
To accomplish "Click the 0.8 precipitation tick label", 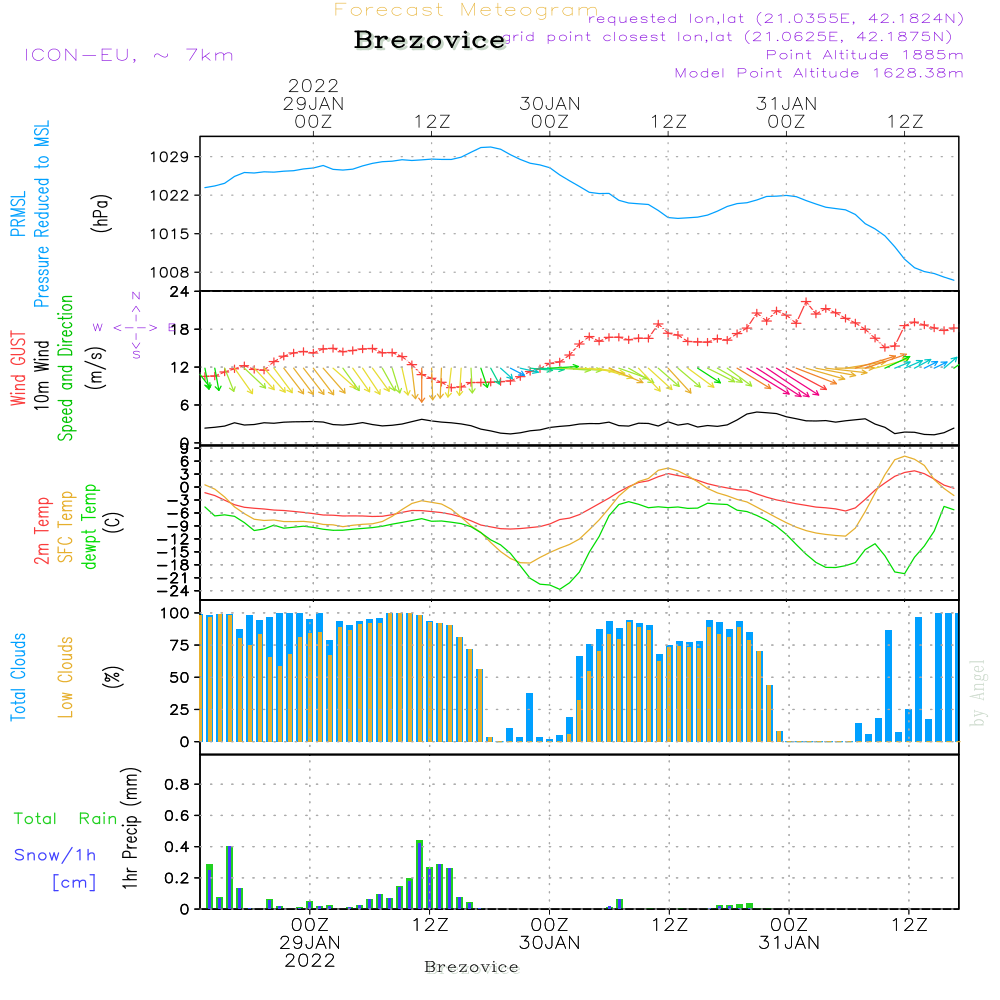I will pyautogui.click(x=177, y=784).
